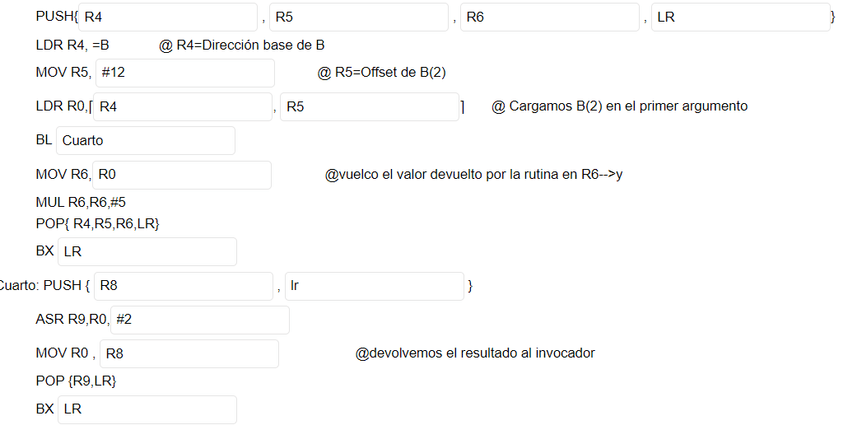This screenshot has height=431, width=848.
Task: Click the POP{ R4,R5,R6,LR} instruction text
Action: 97,223
